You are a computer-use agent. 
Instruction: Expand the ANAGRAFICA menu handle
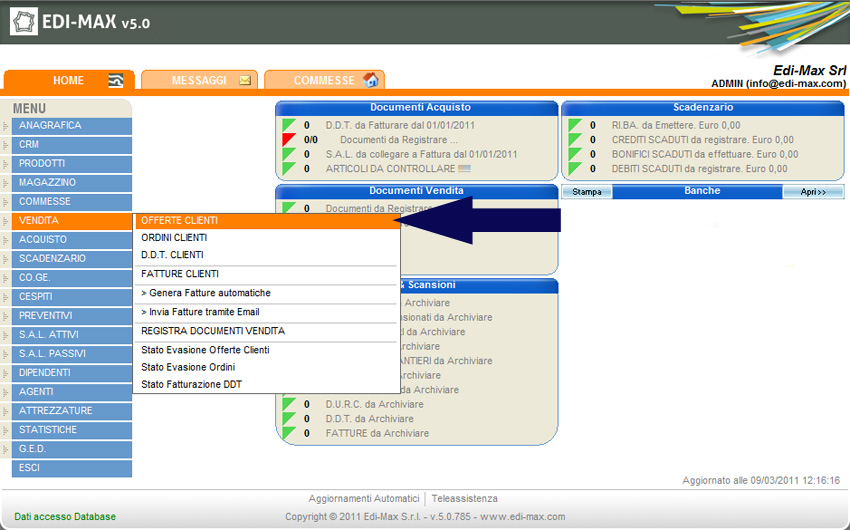point(6,126)
